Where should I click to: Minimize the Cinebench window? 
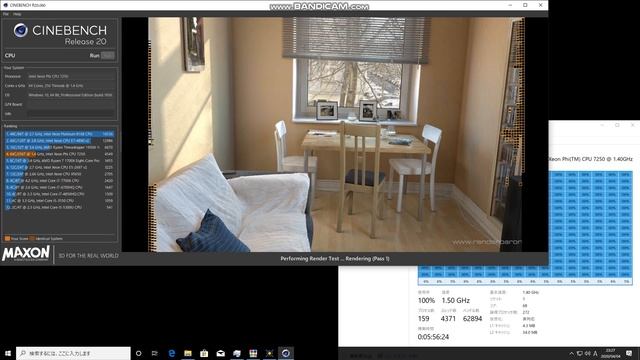tap(510, 5)
